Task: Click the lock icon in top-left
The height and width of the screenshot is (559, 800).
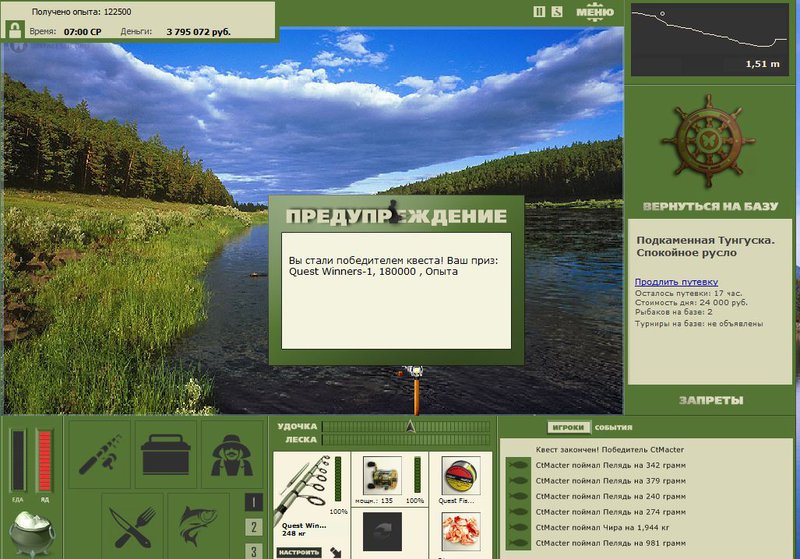Action: [x=15, y=29]
